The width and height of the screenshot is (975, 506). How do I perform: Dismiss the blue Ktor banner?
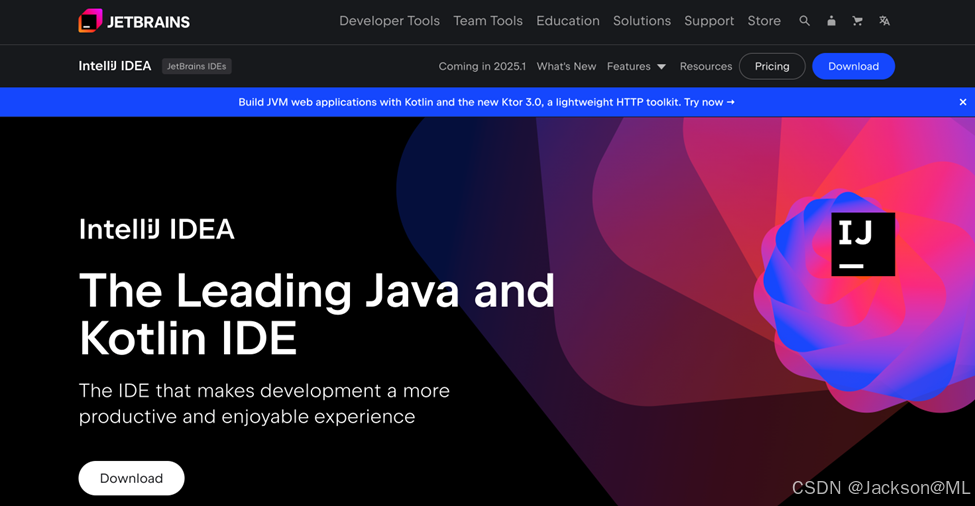tap(962, 102)
